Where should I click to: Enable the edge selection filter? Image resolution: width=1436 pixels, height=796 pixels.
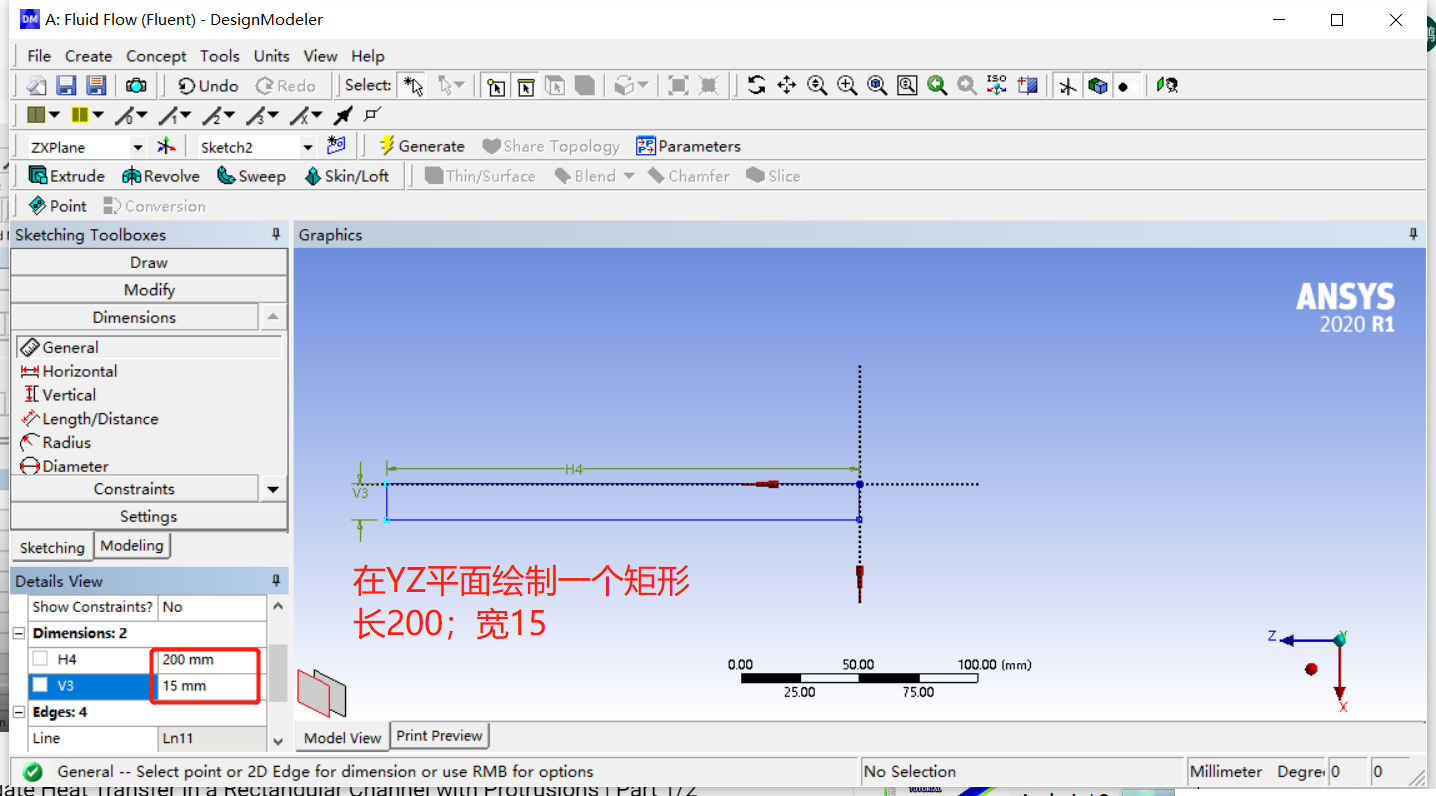pos(526,86)
